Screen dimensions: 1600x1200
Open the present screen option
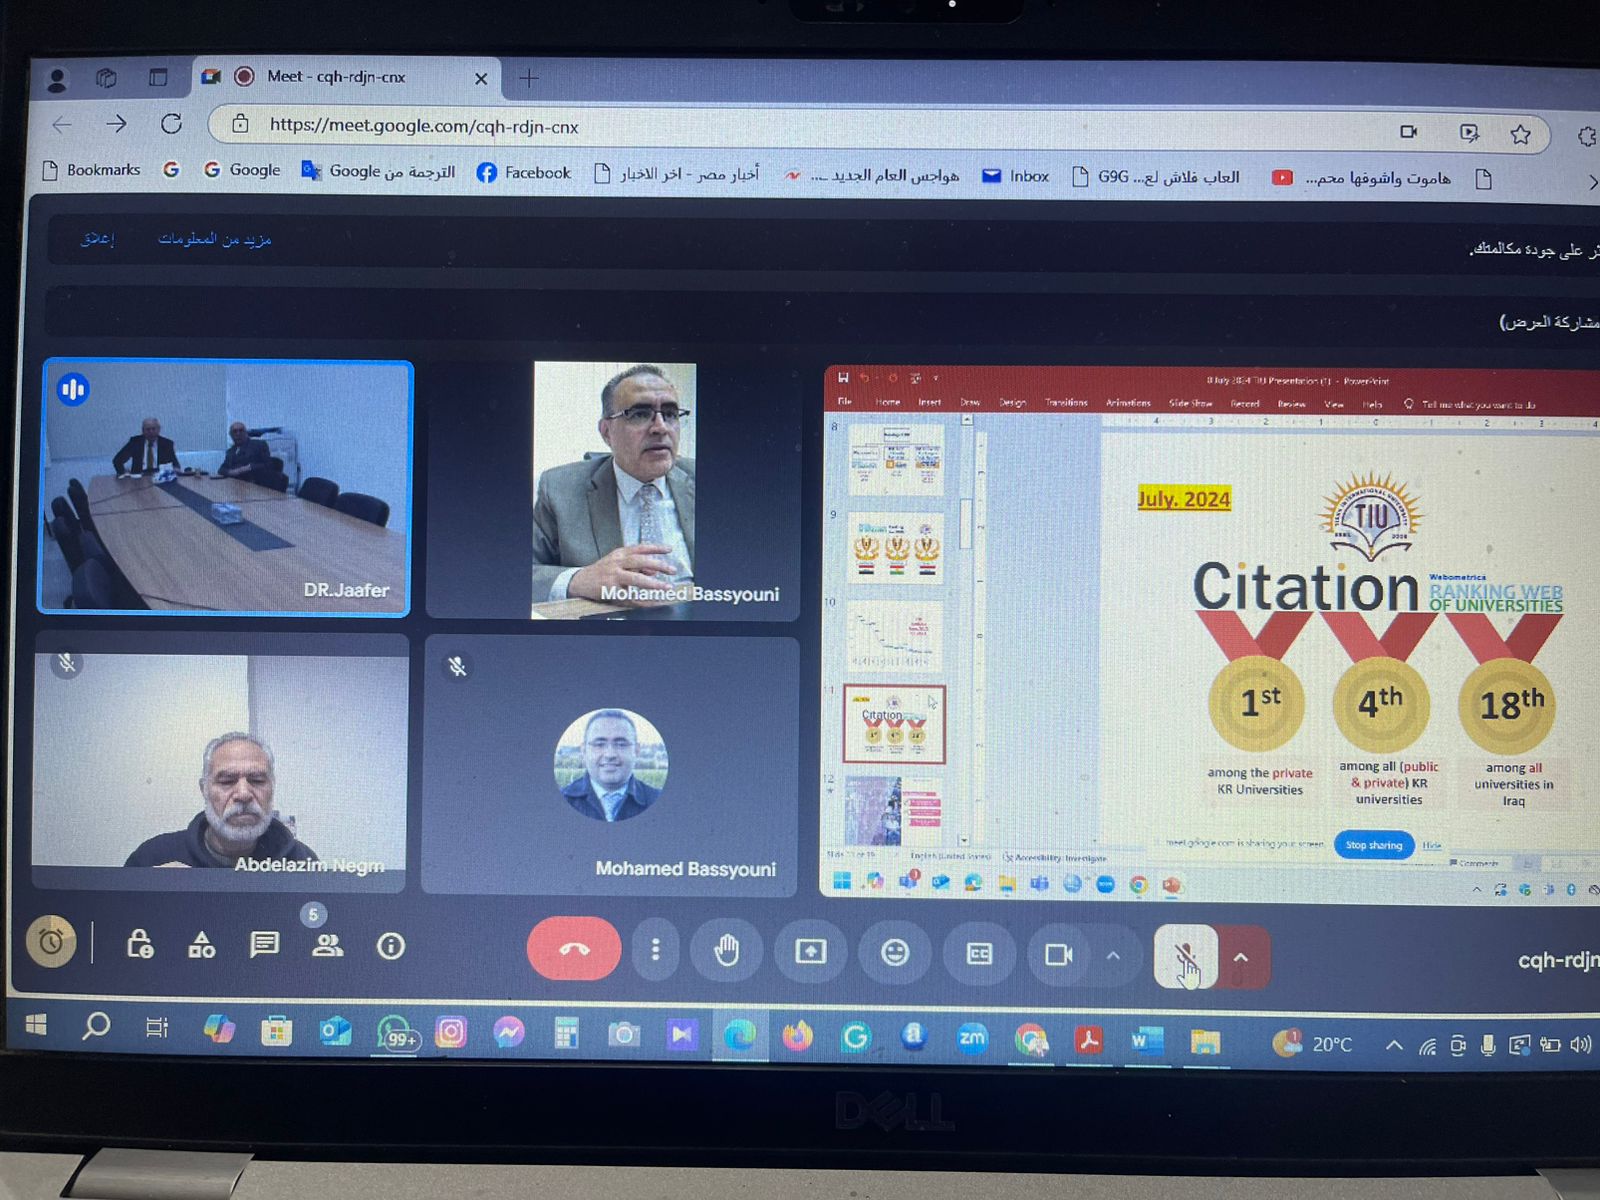(810, 951)
